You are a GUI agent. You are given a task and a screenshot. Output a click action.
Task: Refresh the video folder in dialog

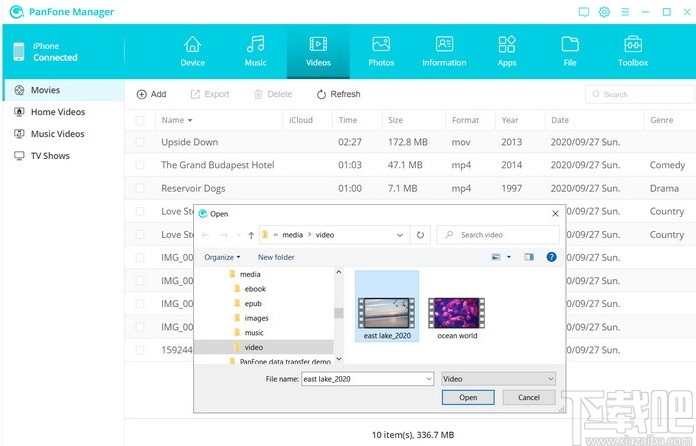[x=420, y=235]
